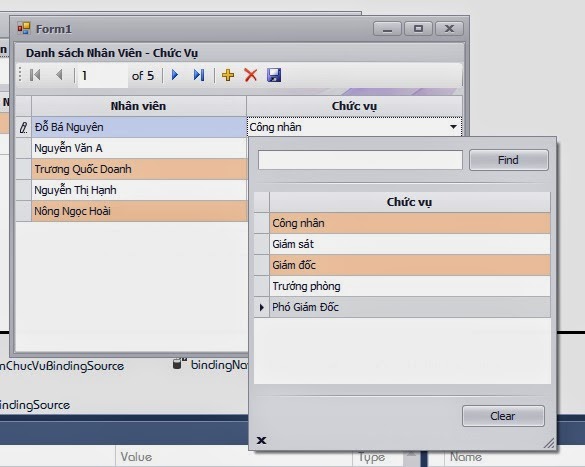Save data with floppy disk icon
This screenshot has width=585, height=467.
click(x=274, y=75)
